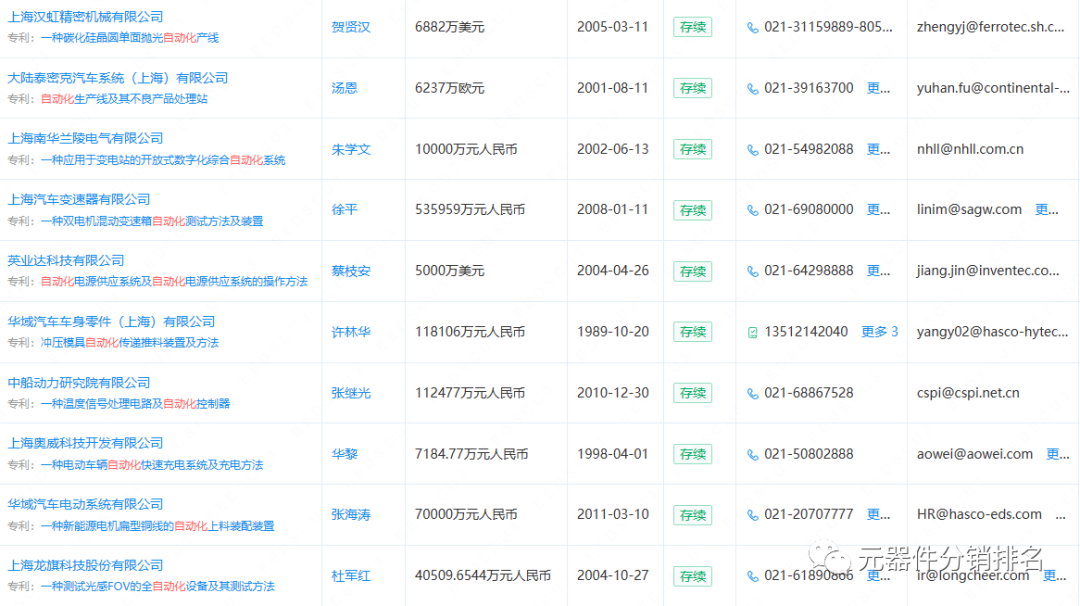Open legal representative 贺贤汉
Screen dimensions: 1080x606
(x=351, y=28)
